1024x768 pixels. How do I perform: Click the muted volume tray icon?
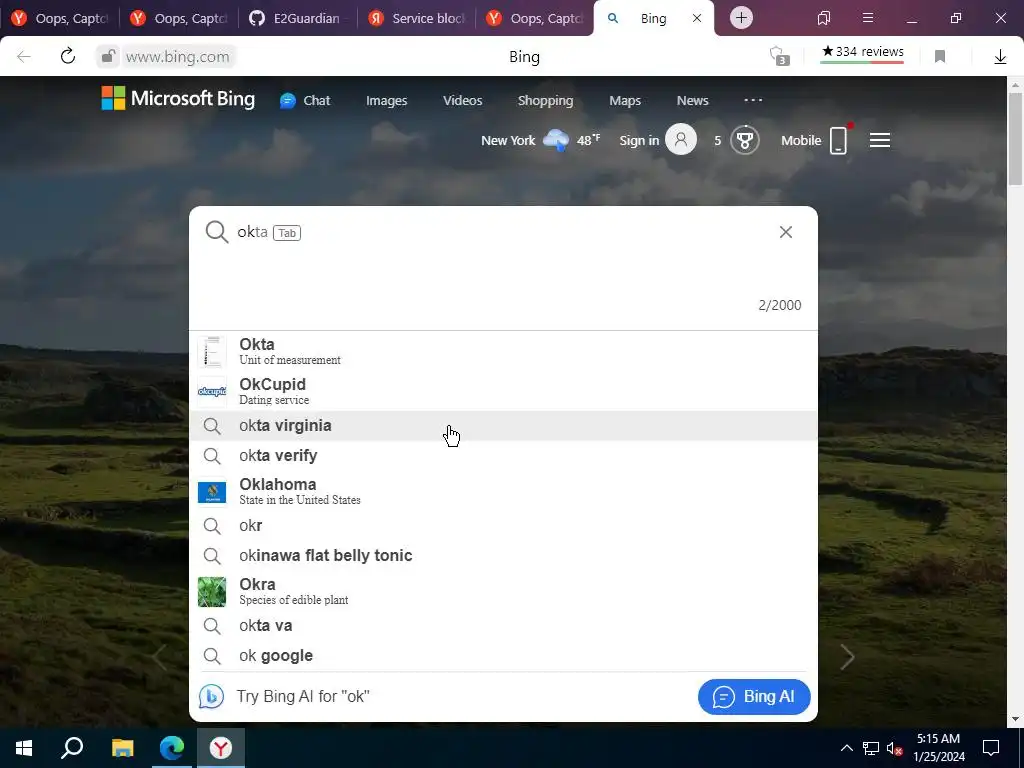click(x=894, y=748)
